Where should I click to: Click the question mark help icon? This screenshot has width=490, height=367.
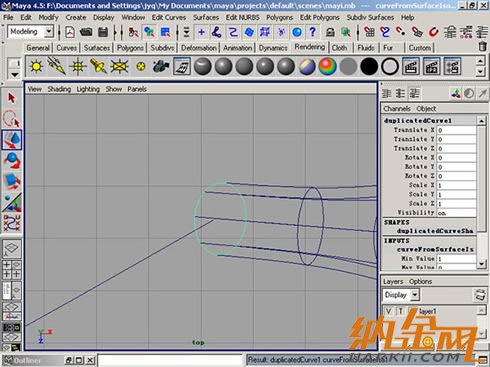pos(313,32)
